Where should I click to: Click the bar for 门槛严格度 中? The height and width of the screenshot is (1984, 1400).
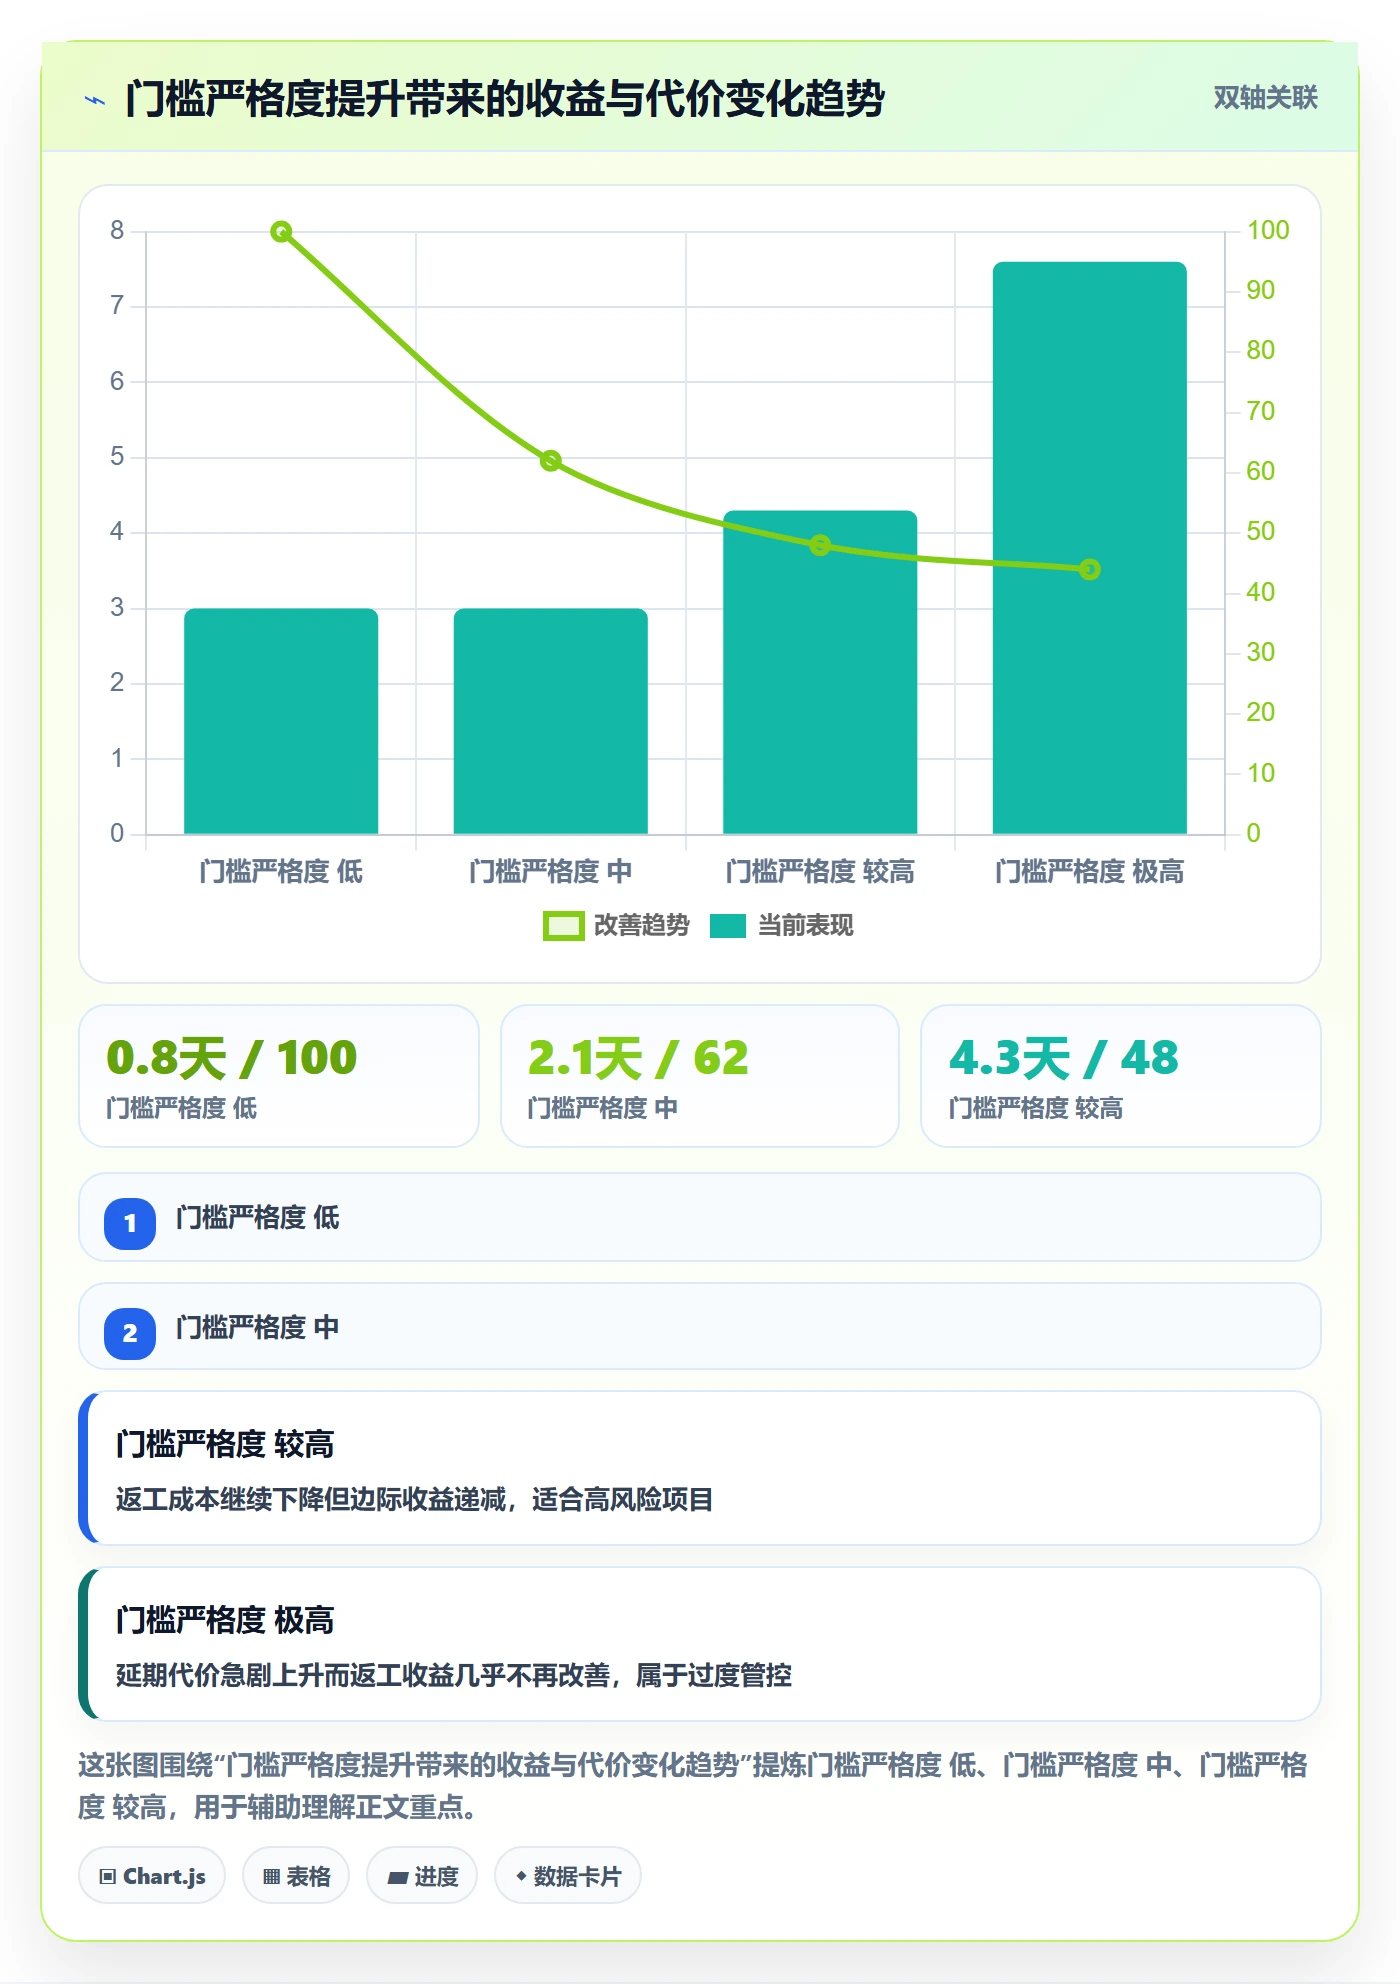coord(551,721)
